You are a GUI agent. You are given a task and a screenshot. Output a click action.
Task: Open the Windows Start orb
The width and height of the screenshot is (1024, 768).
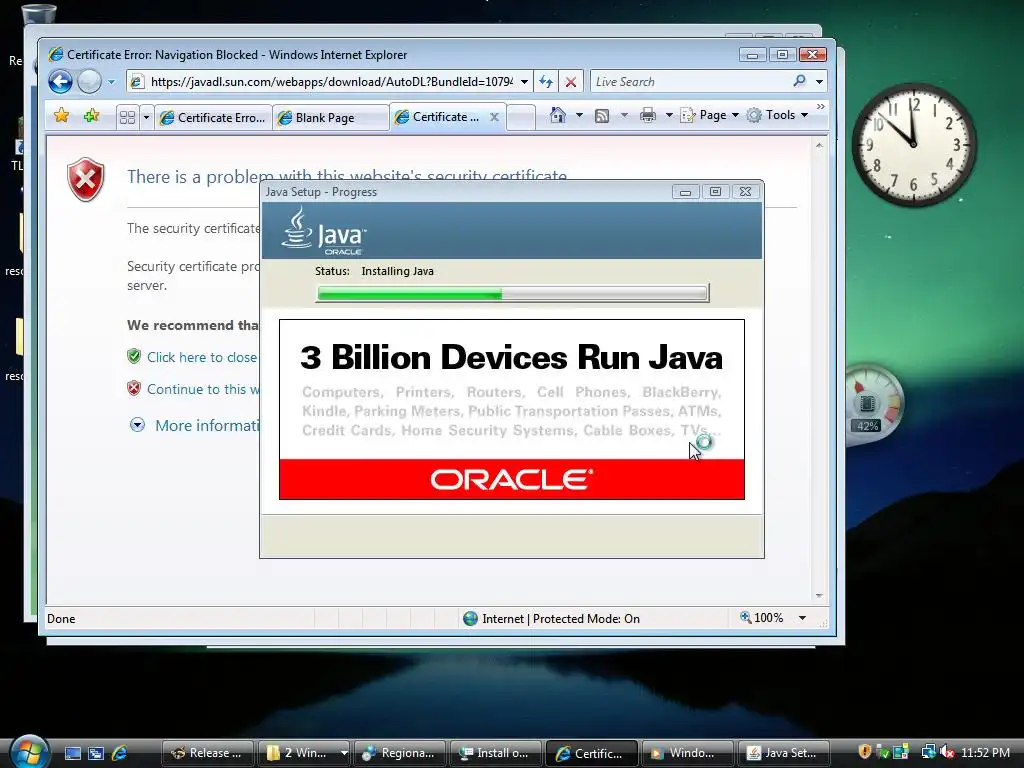click(29, 752)
